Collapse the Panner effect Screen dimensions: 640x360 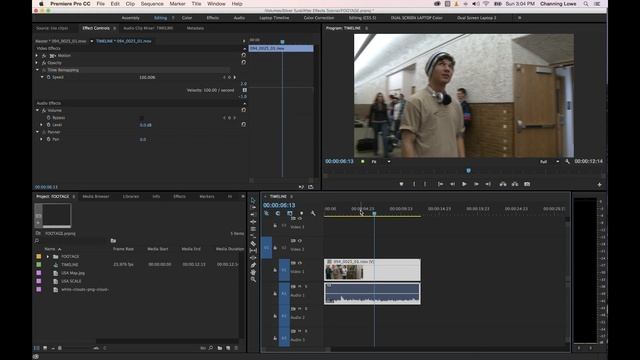[37, 132]
